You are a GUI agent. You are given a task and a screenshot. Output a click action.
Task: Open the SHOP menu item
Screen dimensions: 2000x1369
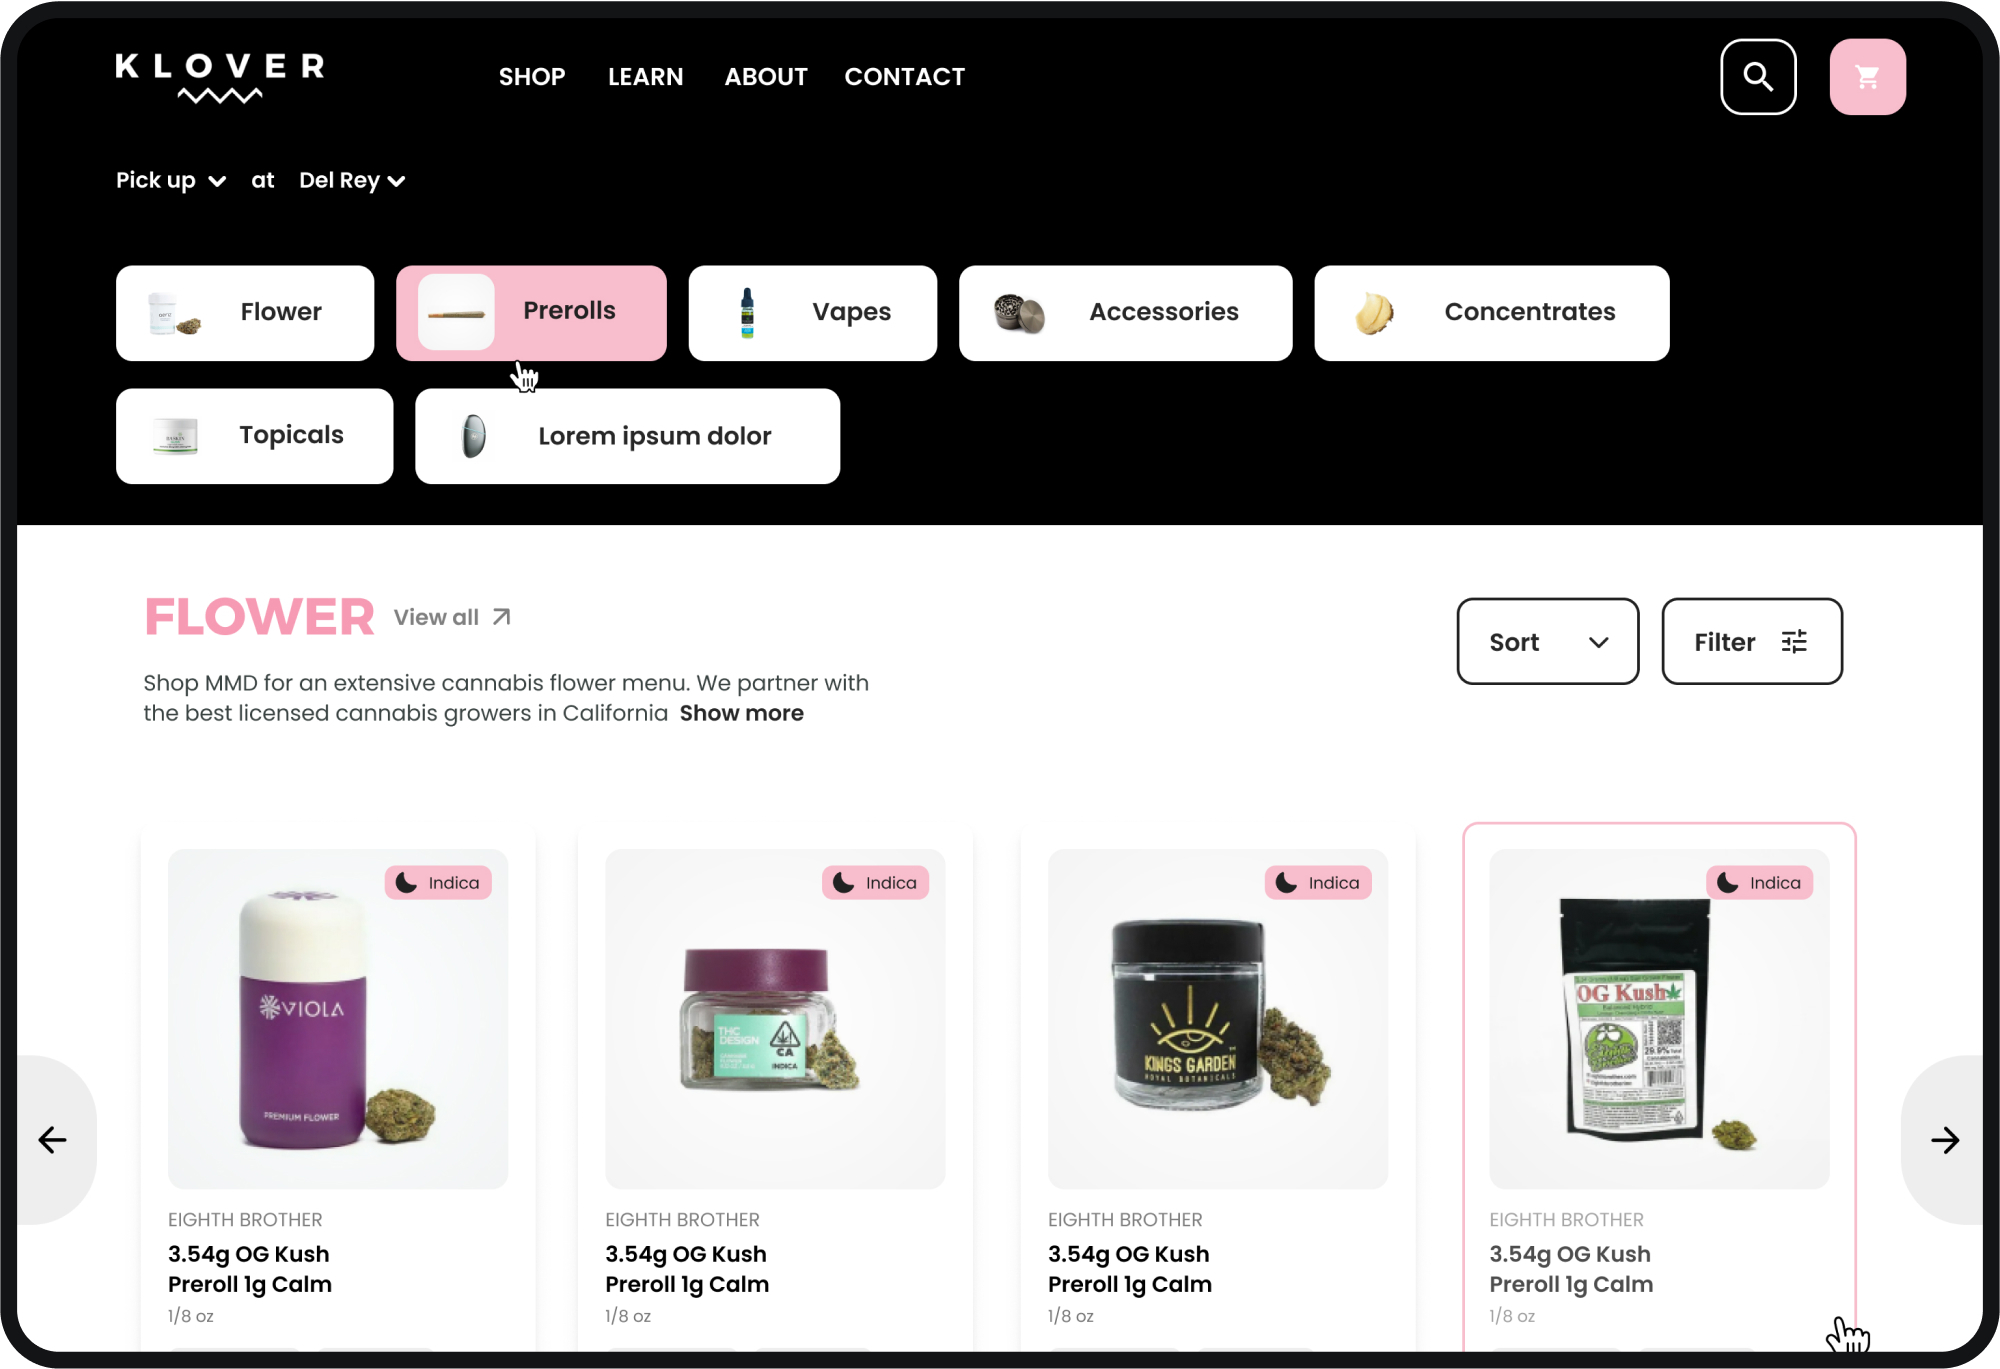coord(532,77)
